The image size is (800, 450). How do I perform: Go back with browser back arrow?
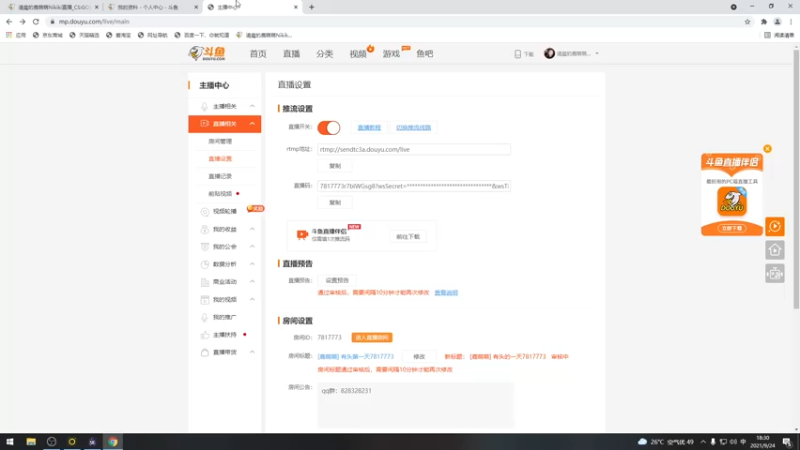[9, 21]
